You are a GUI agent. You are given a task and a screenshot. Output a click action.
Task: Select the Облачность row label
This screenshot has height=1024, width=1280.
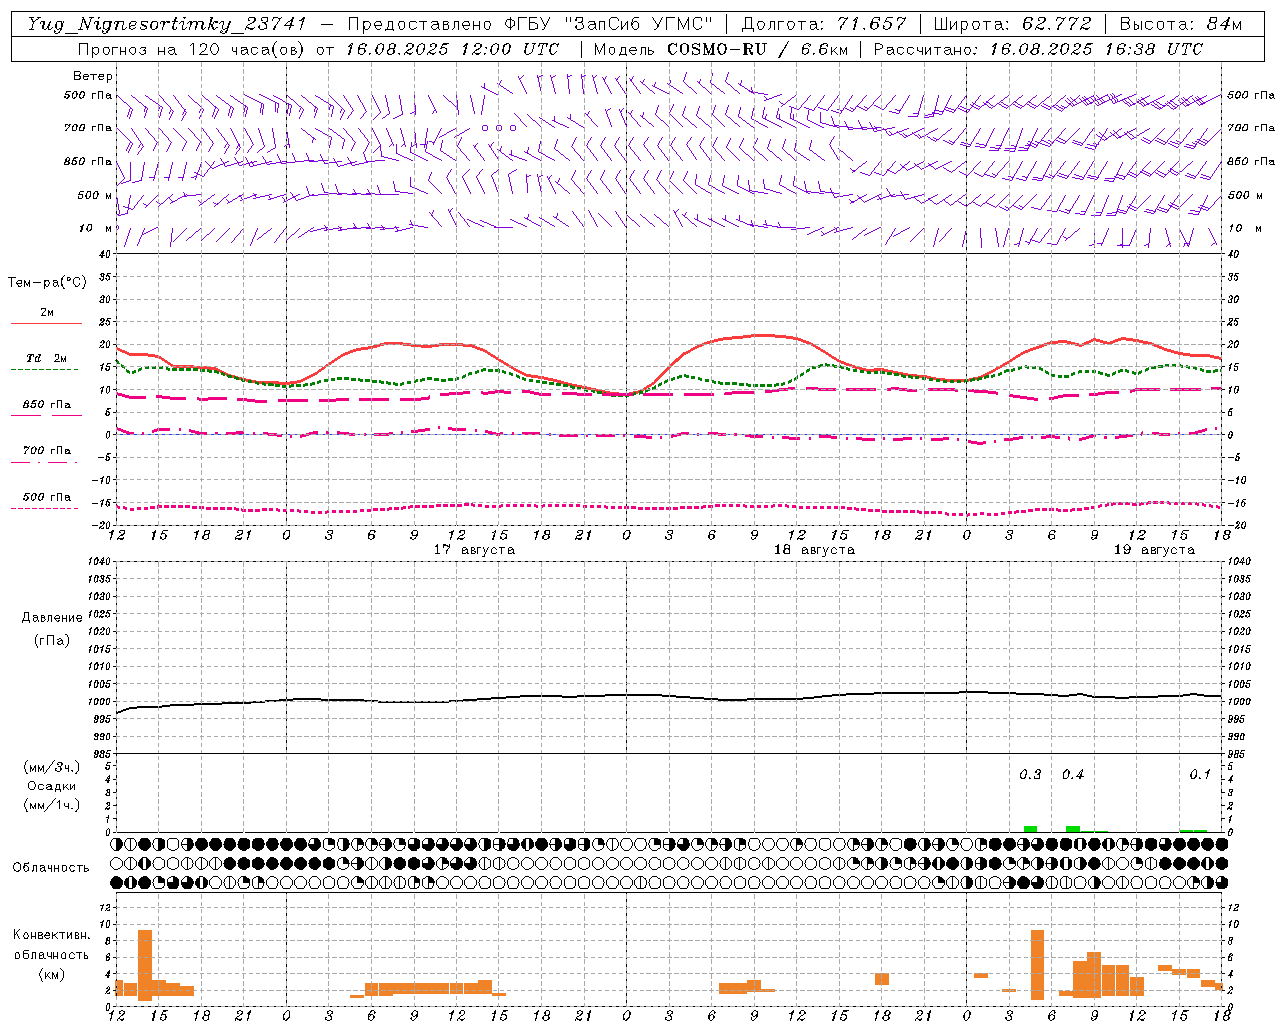(51, 868)
